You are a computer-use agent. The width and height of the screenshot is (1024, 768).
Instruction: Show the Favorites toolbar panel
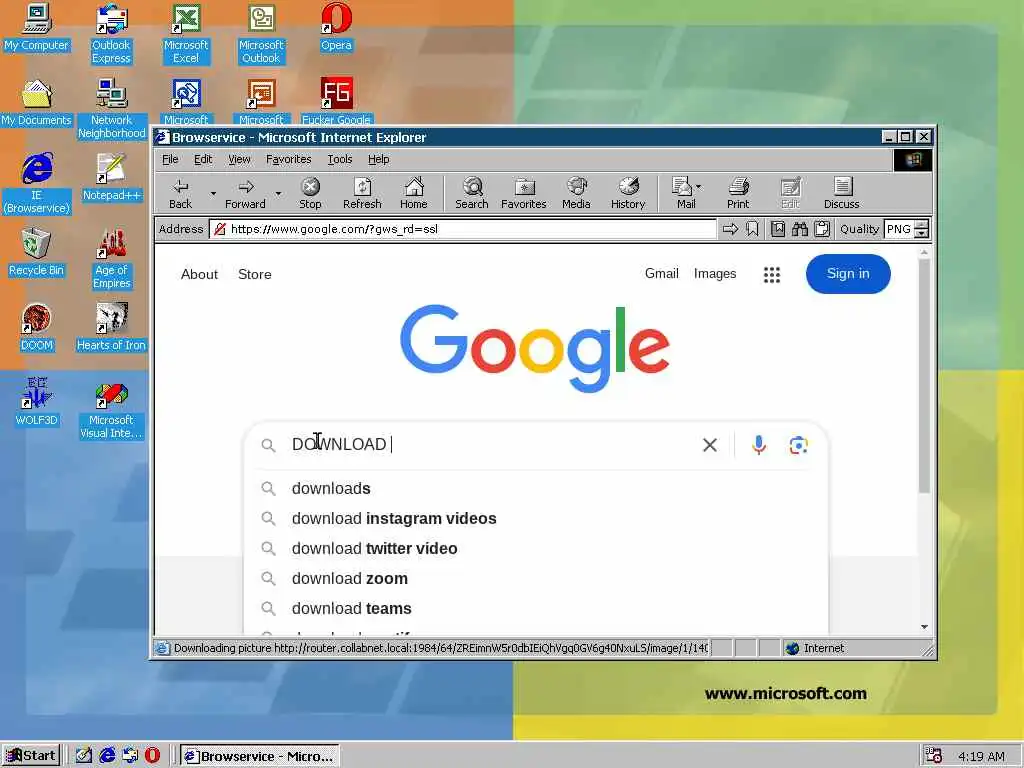coord(524,193)
